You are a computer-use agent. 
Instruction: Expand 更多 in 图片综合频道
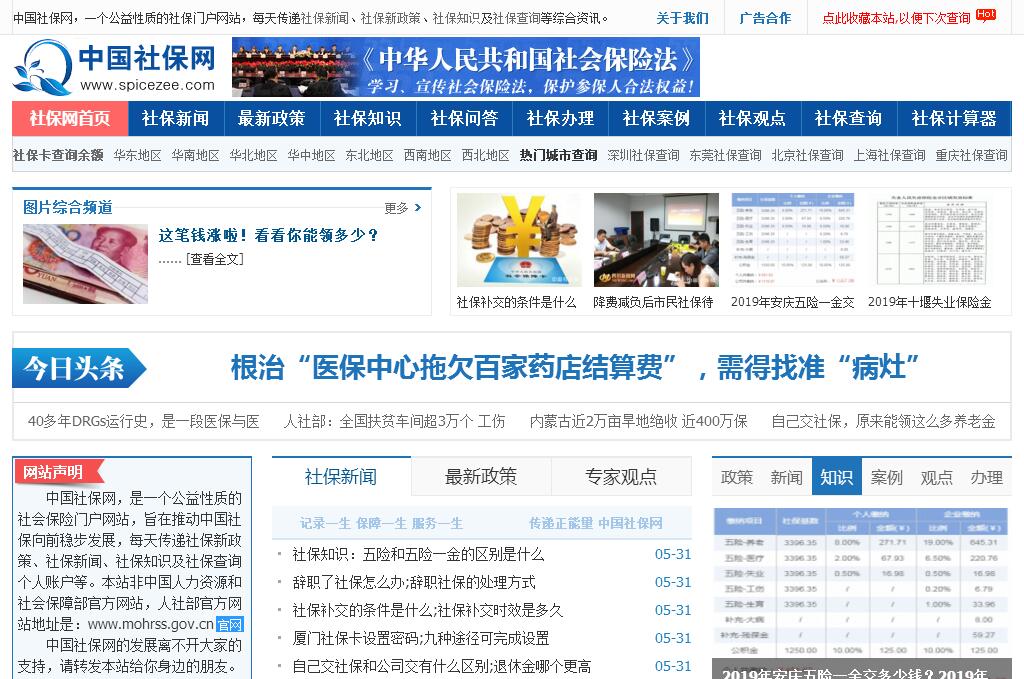(x=402, y=208)
